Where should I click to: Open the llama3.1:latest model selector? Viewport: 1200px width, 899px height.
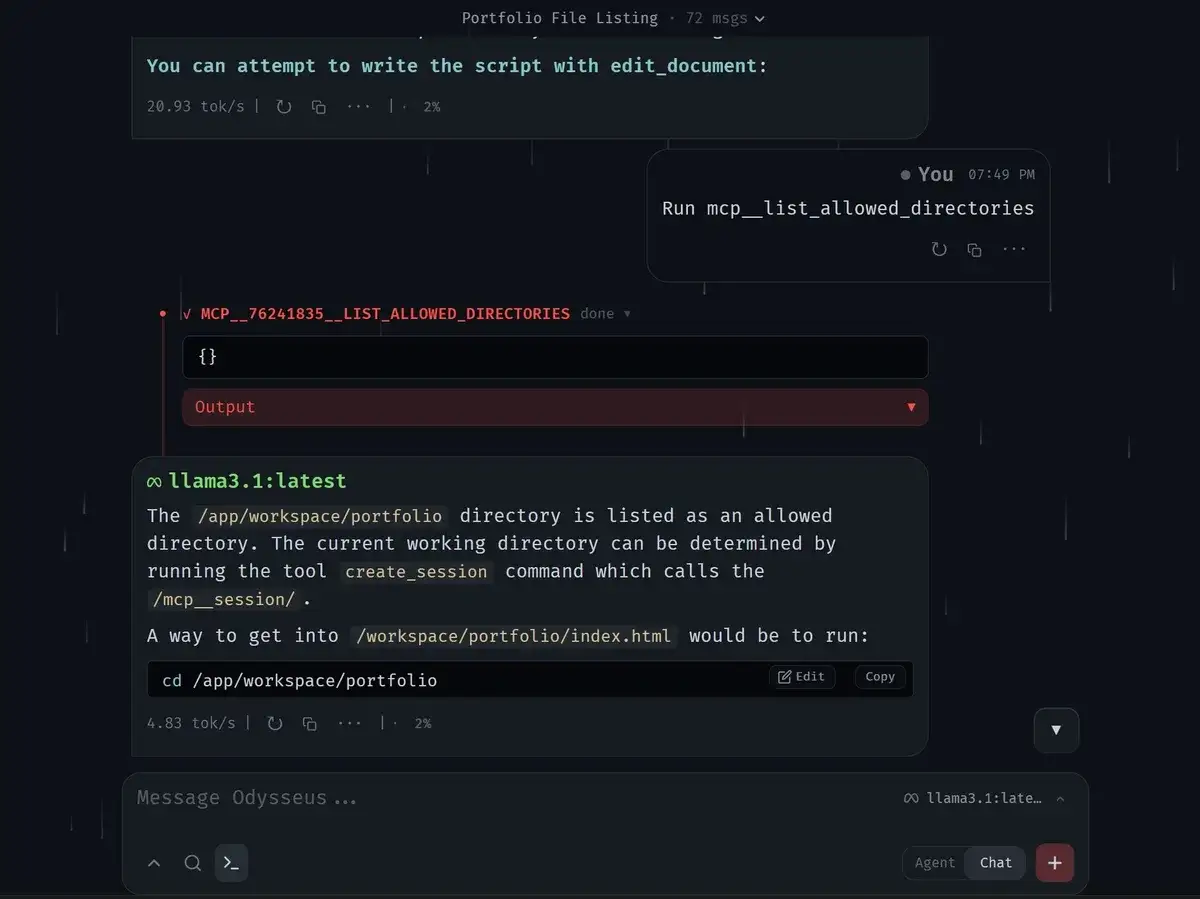pos(984,798)
